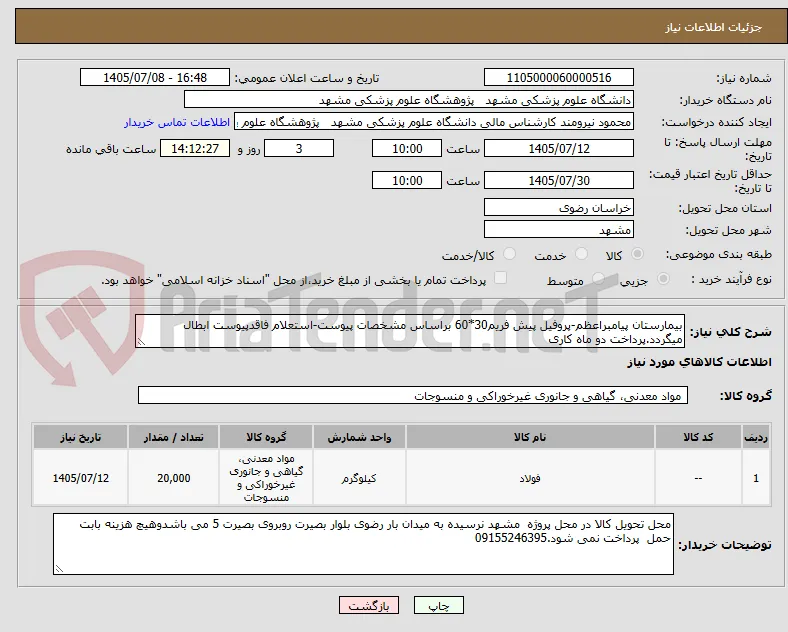Click the table's گروه کالا column header
788x632 pixels.
pos(266,437)
